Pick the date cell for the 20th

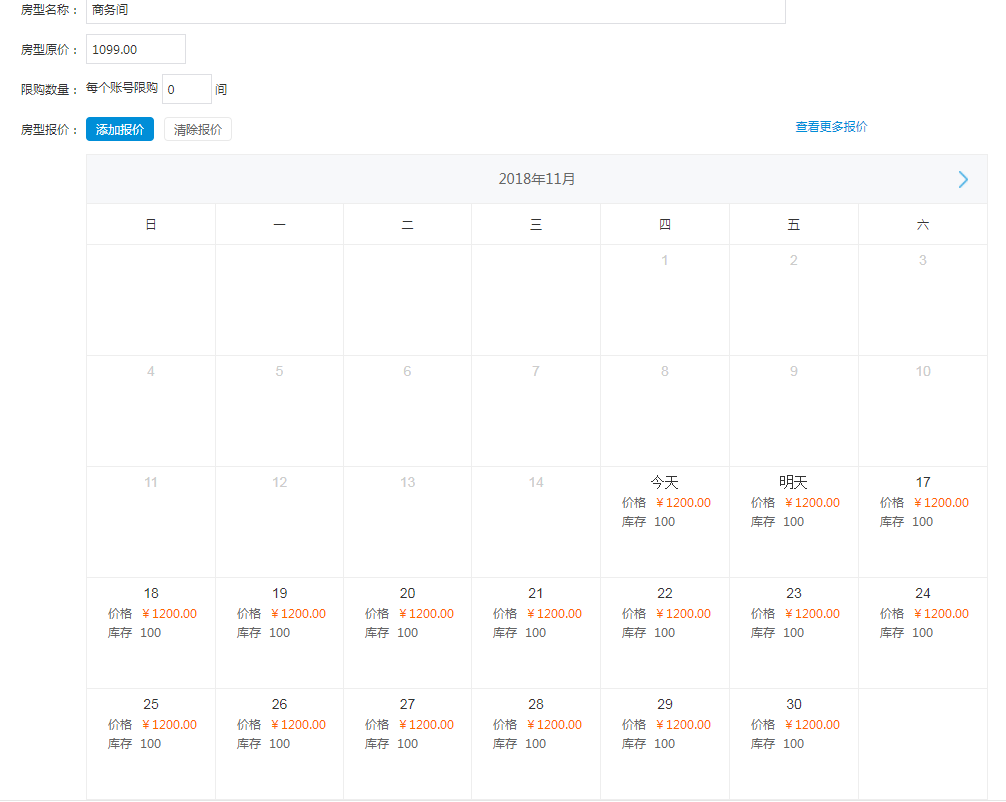407,631
